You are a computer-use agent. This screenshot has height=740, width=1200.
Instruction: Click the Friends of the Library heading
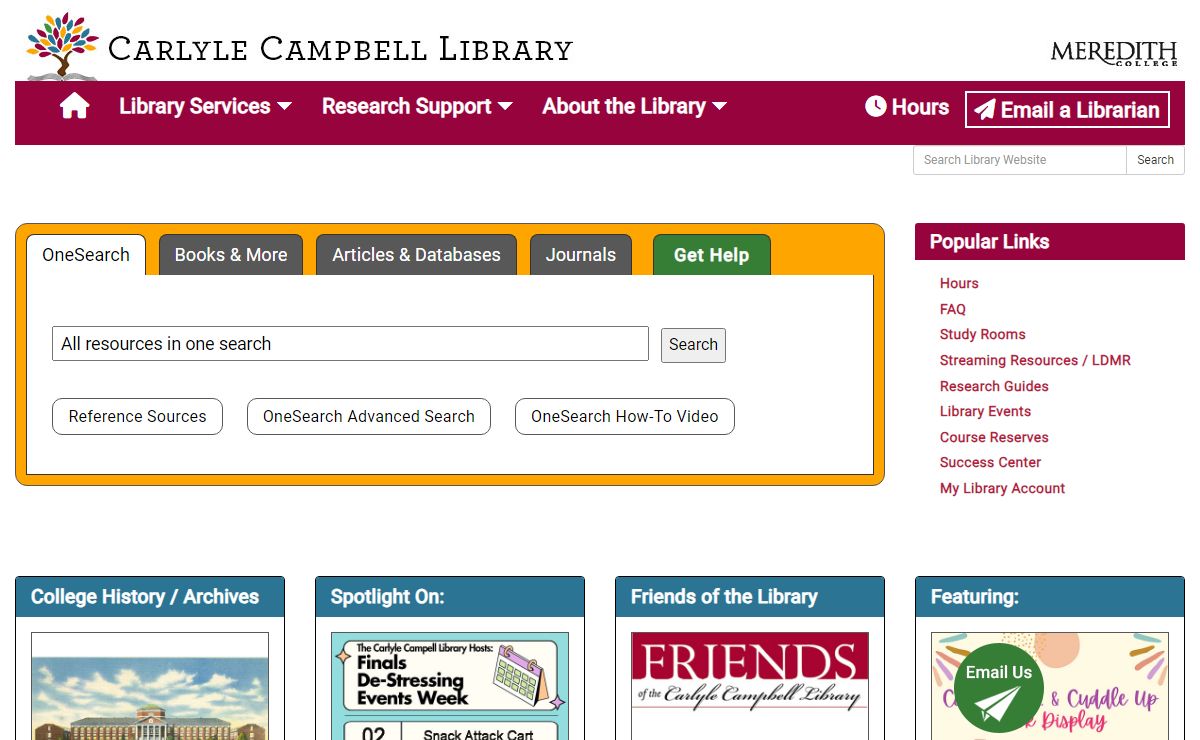pyautogui.click(x=724, y=597)
